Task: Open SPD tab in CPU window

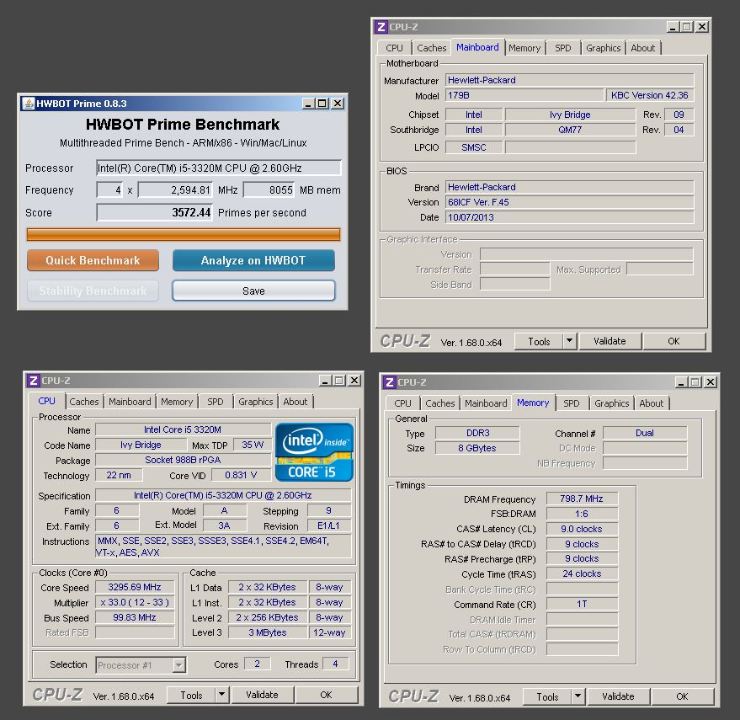Action: point(215,402)
